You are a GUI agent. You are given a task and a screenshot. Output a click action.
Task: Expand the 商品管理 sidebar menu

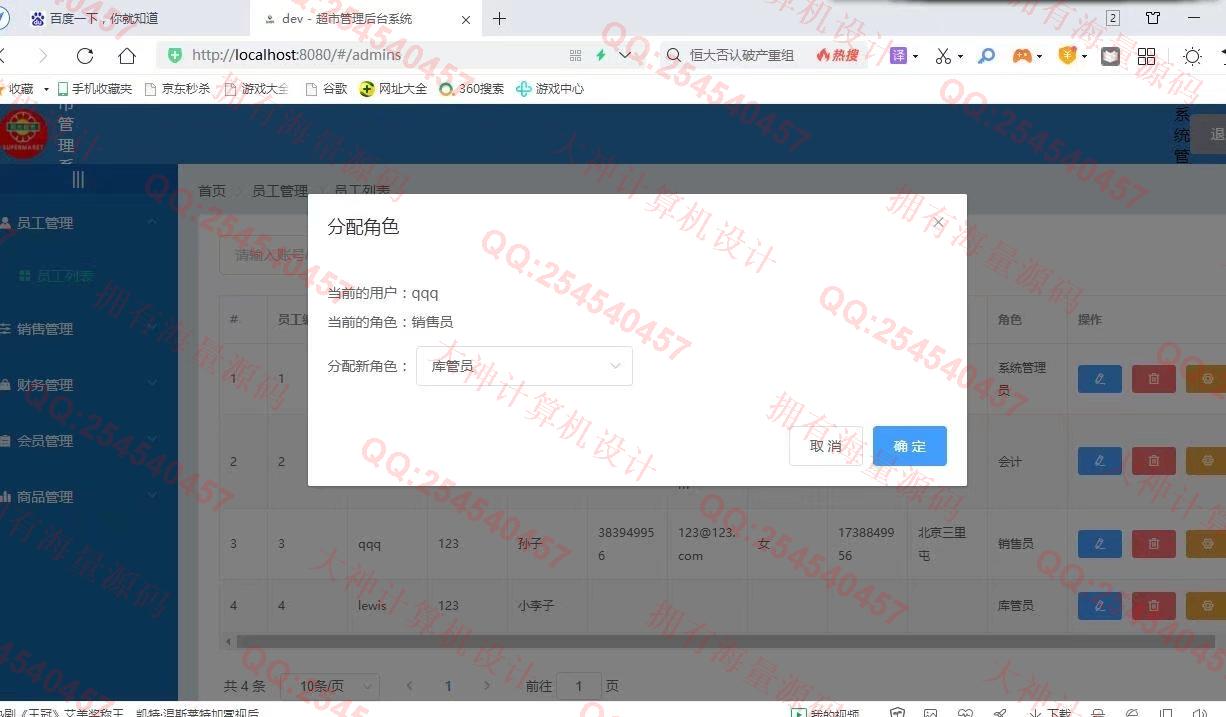[89, 497]
